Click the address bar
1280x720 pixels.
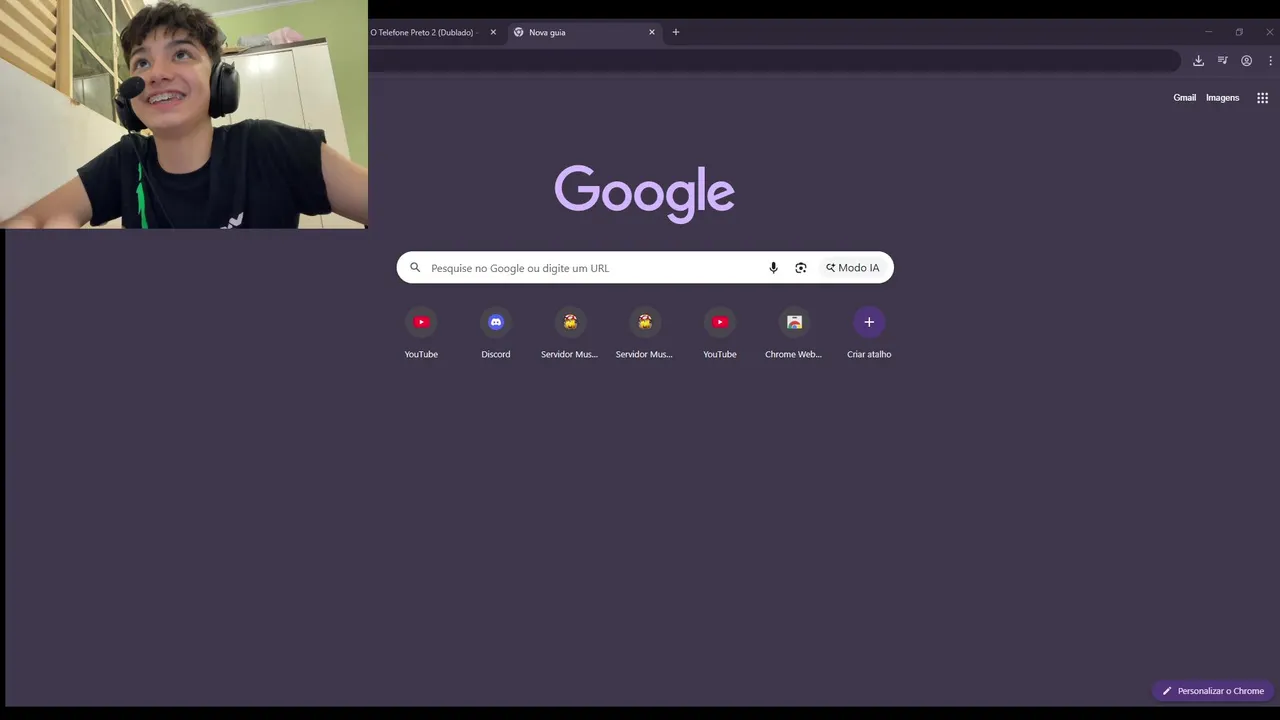click(x=774, y=61)
